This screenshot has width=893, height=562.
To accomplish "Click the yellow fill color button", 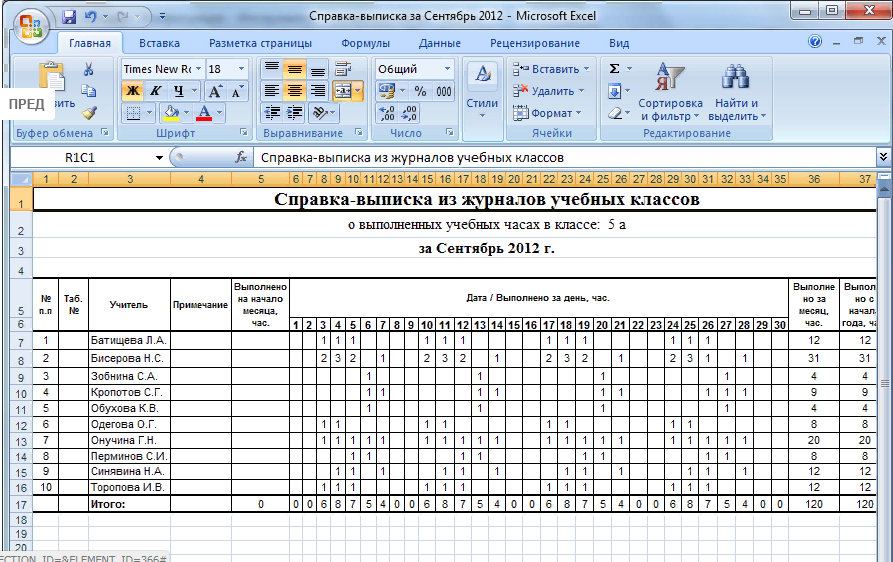I will click(170, 113).
